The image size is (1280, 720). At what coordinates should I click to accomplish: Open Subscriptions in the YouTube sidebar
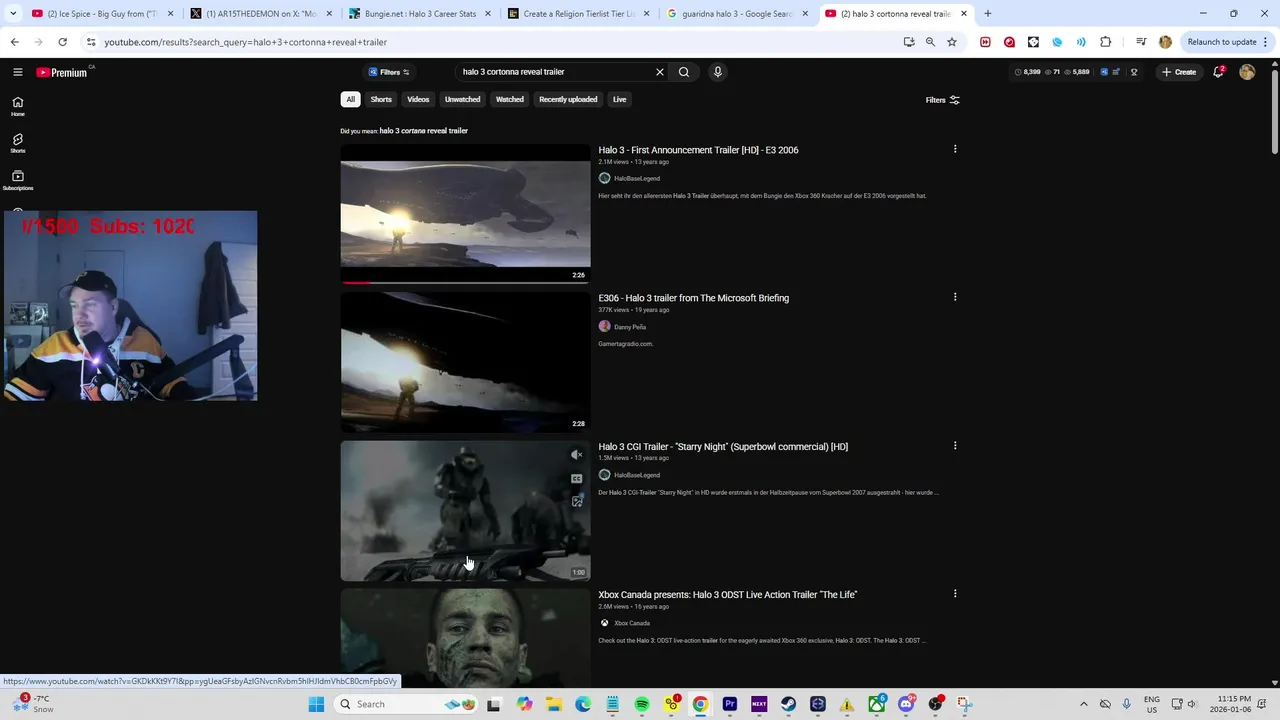pos(18,180)
